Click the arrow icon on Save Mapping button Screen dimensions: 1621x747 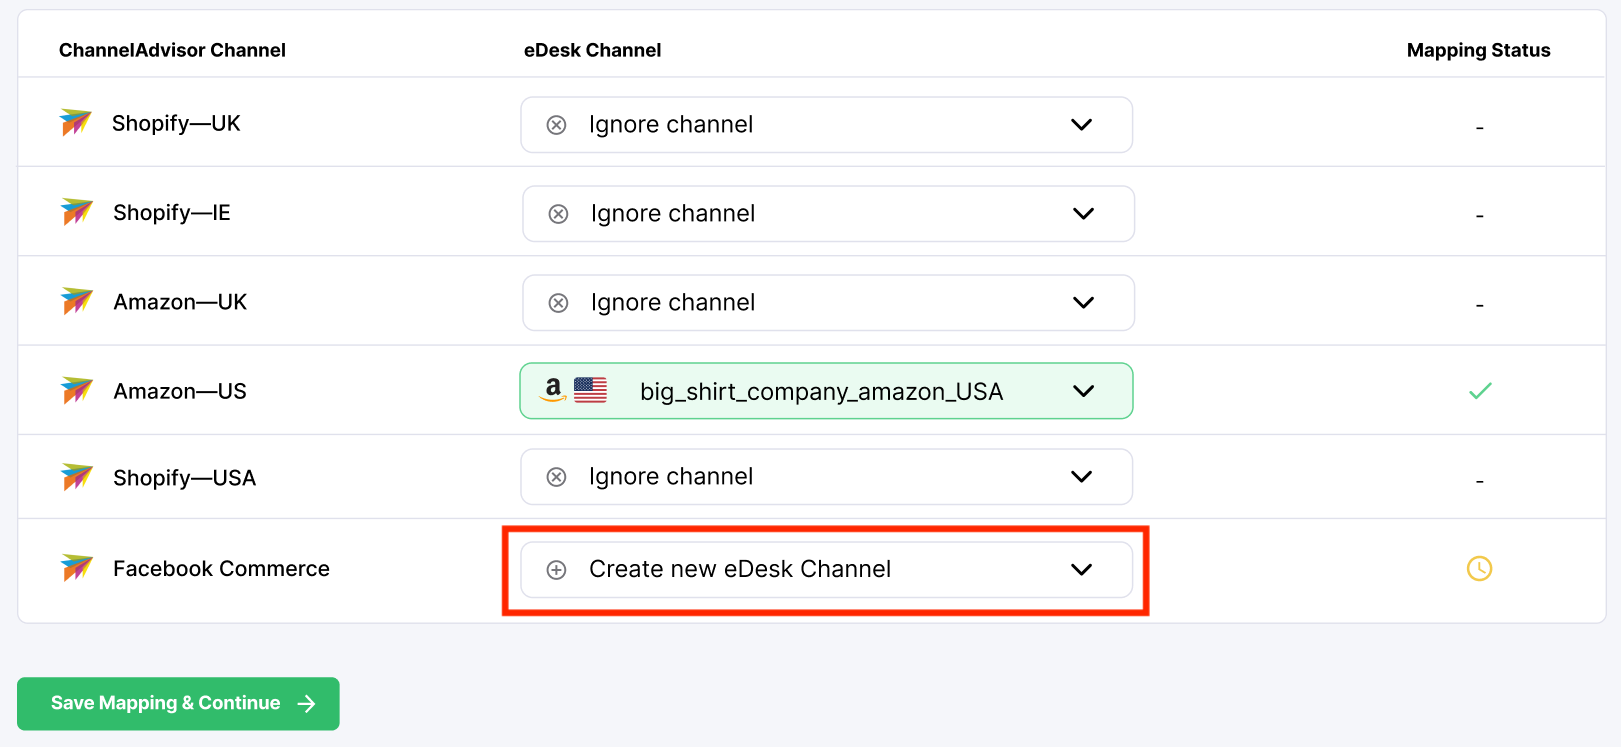point(307,704)
